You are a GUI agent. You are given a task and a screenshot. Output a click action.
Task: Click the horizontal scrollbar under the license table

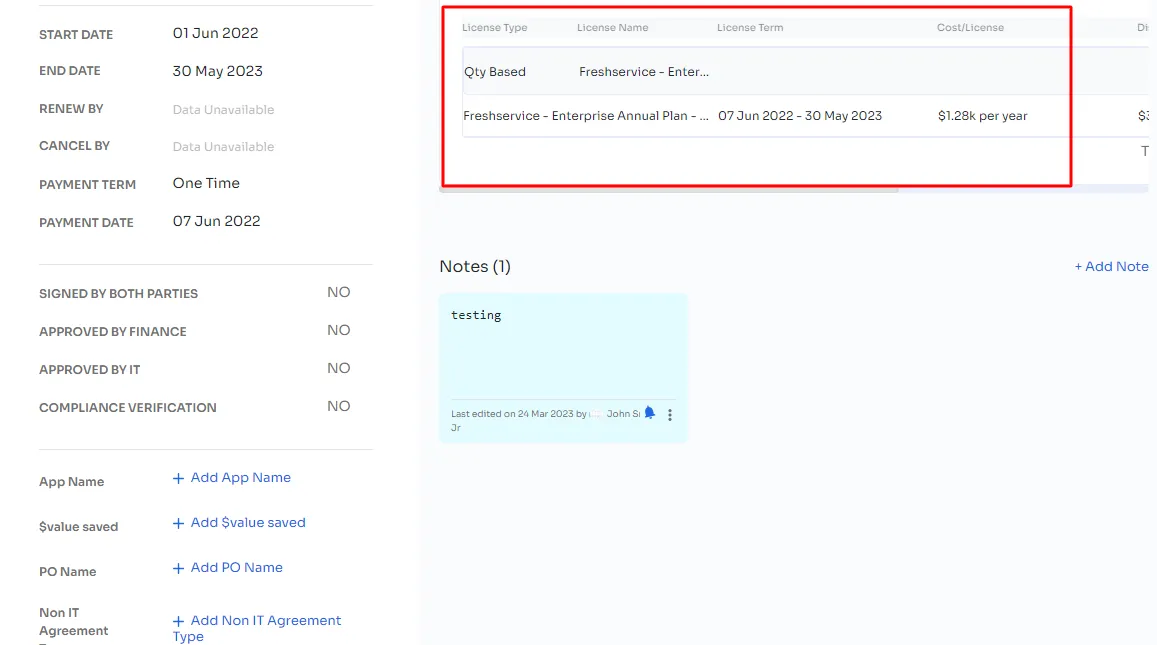point(669,190)
